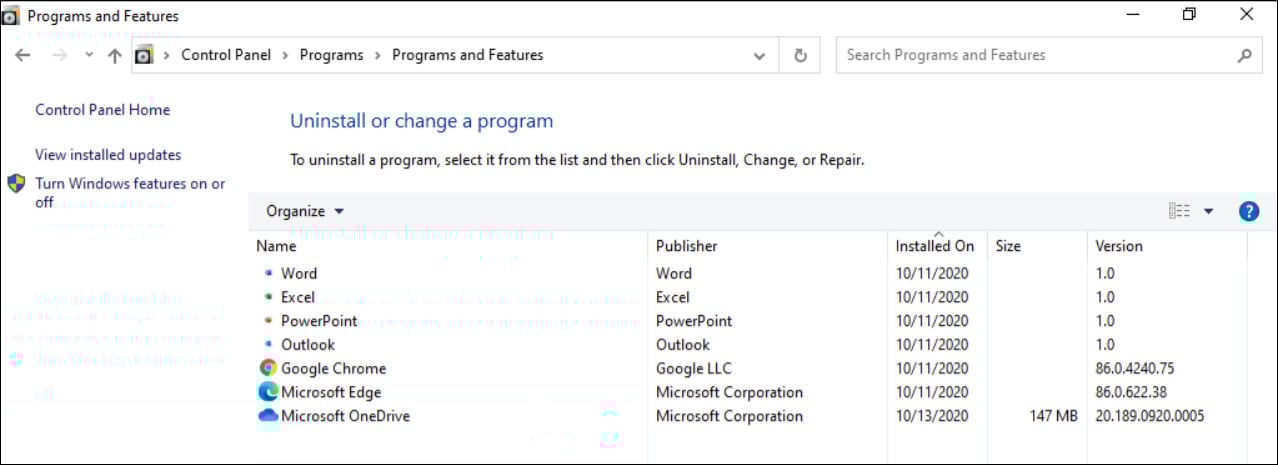The image size is (1278, 465).
Task: Maximize the Programs and Features window
Action: pos(1189,15)
